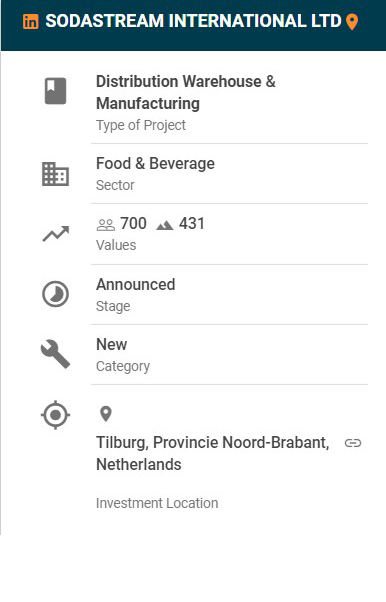Click the orange map pin in header
The image size is (386, 602).
(x=352, y=22)
